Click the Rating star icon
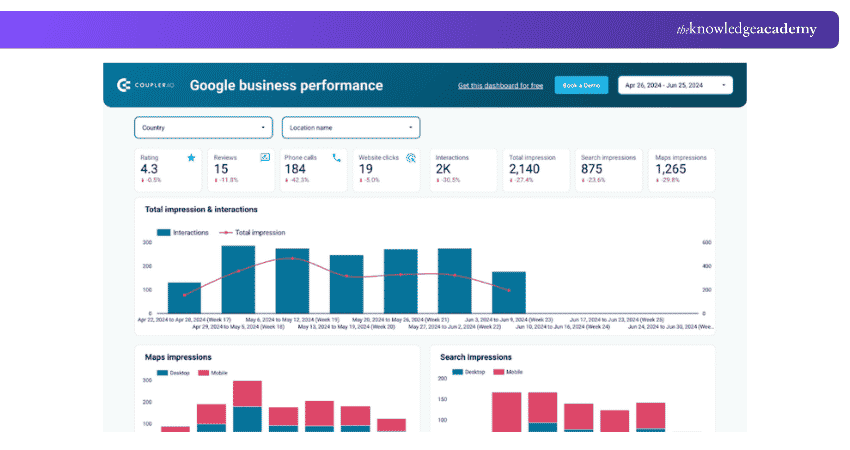Viewport: 850px width, 450px height. point(191,158)
